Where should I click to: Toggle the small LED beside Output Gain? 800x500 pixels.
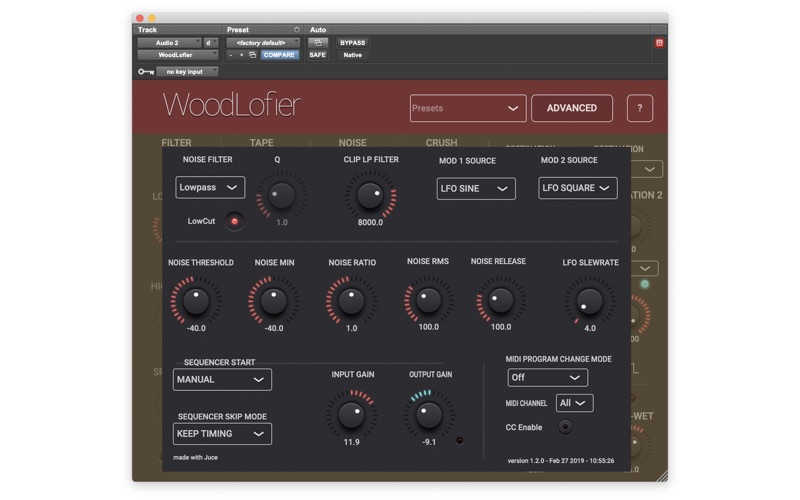[x=459, y=440]
